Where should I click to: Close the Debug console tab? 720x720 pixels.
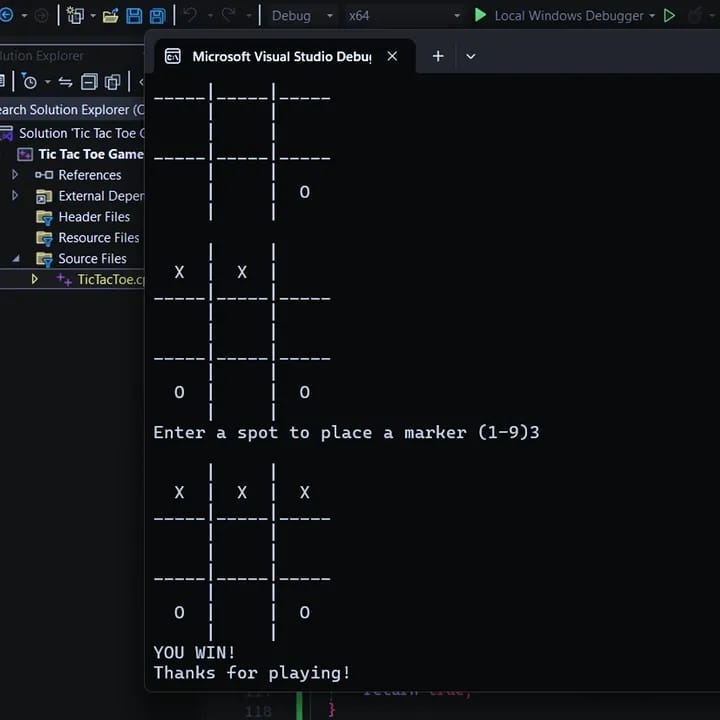[392, 56]
